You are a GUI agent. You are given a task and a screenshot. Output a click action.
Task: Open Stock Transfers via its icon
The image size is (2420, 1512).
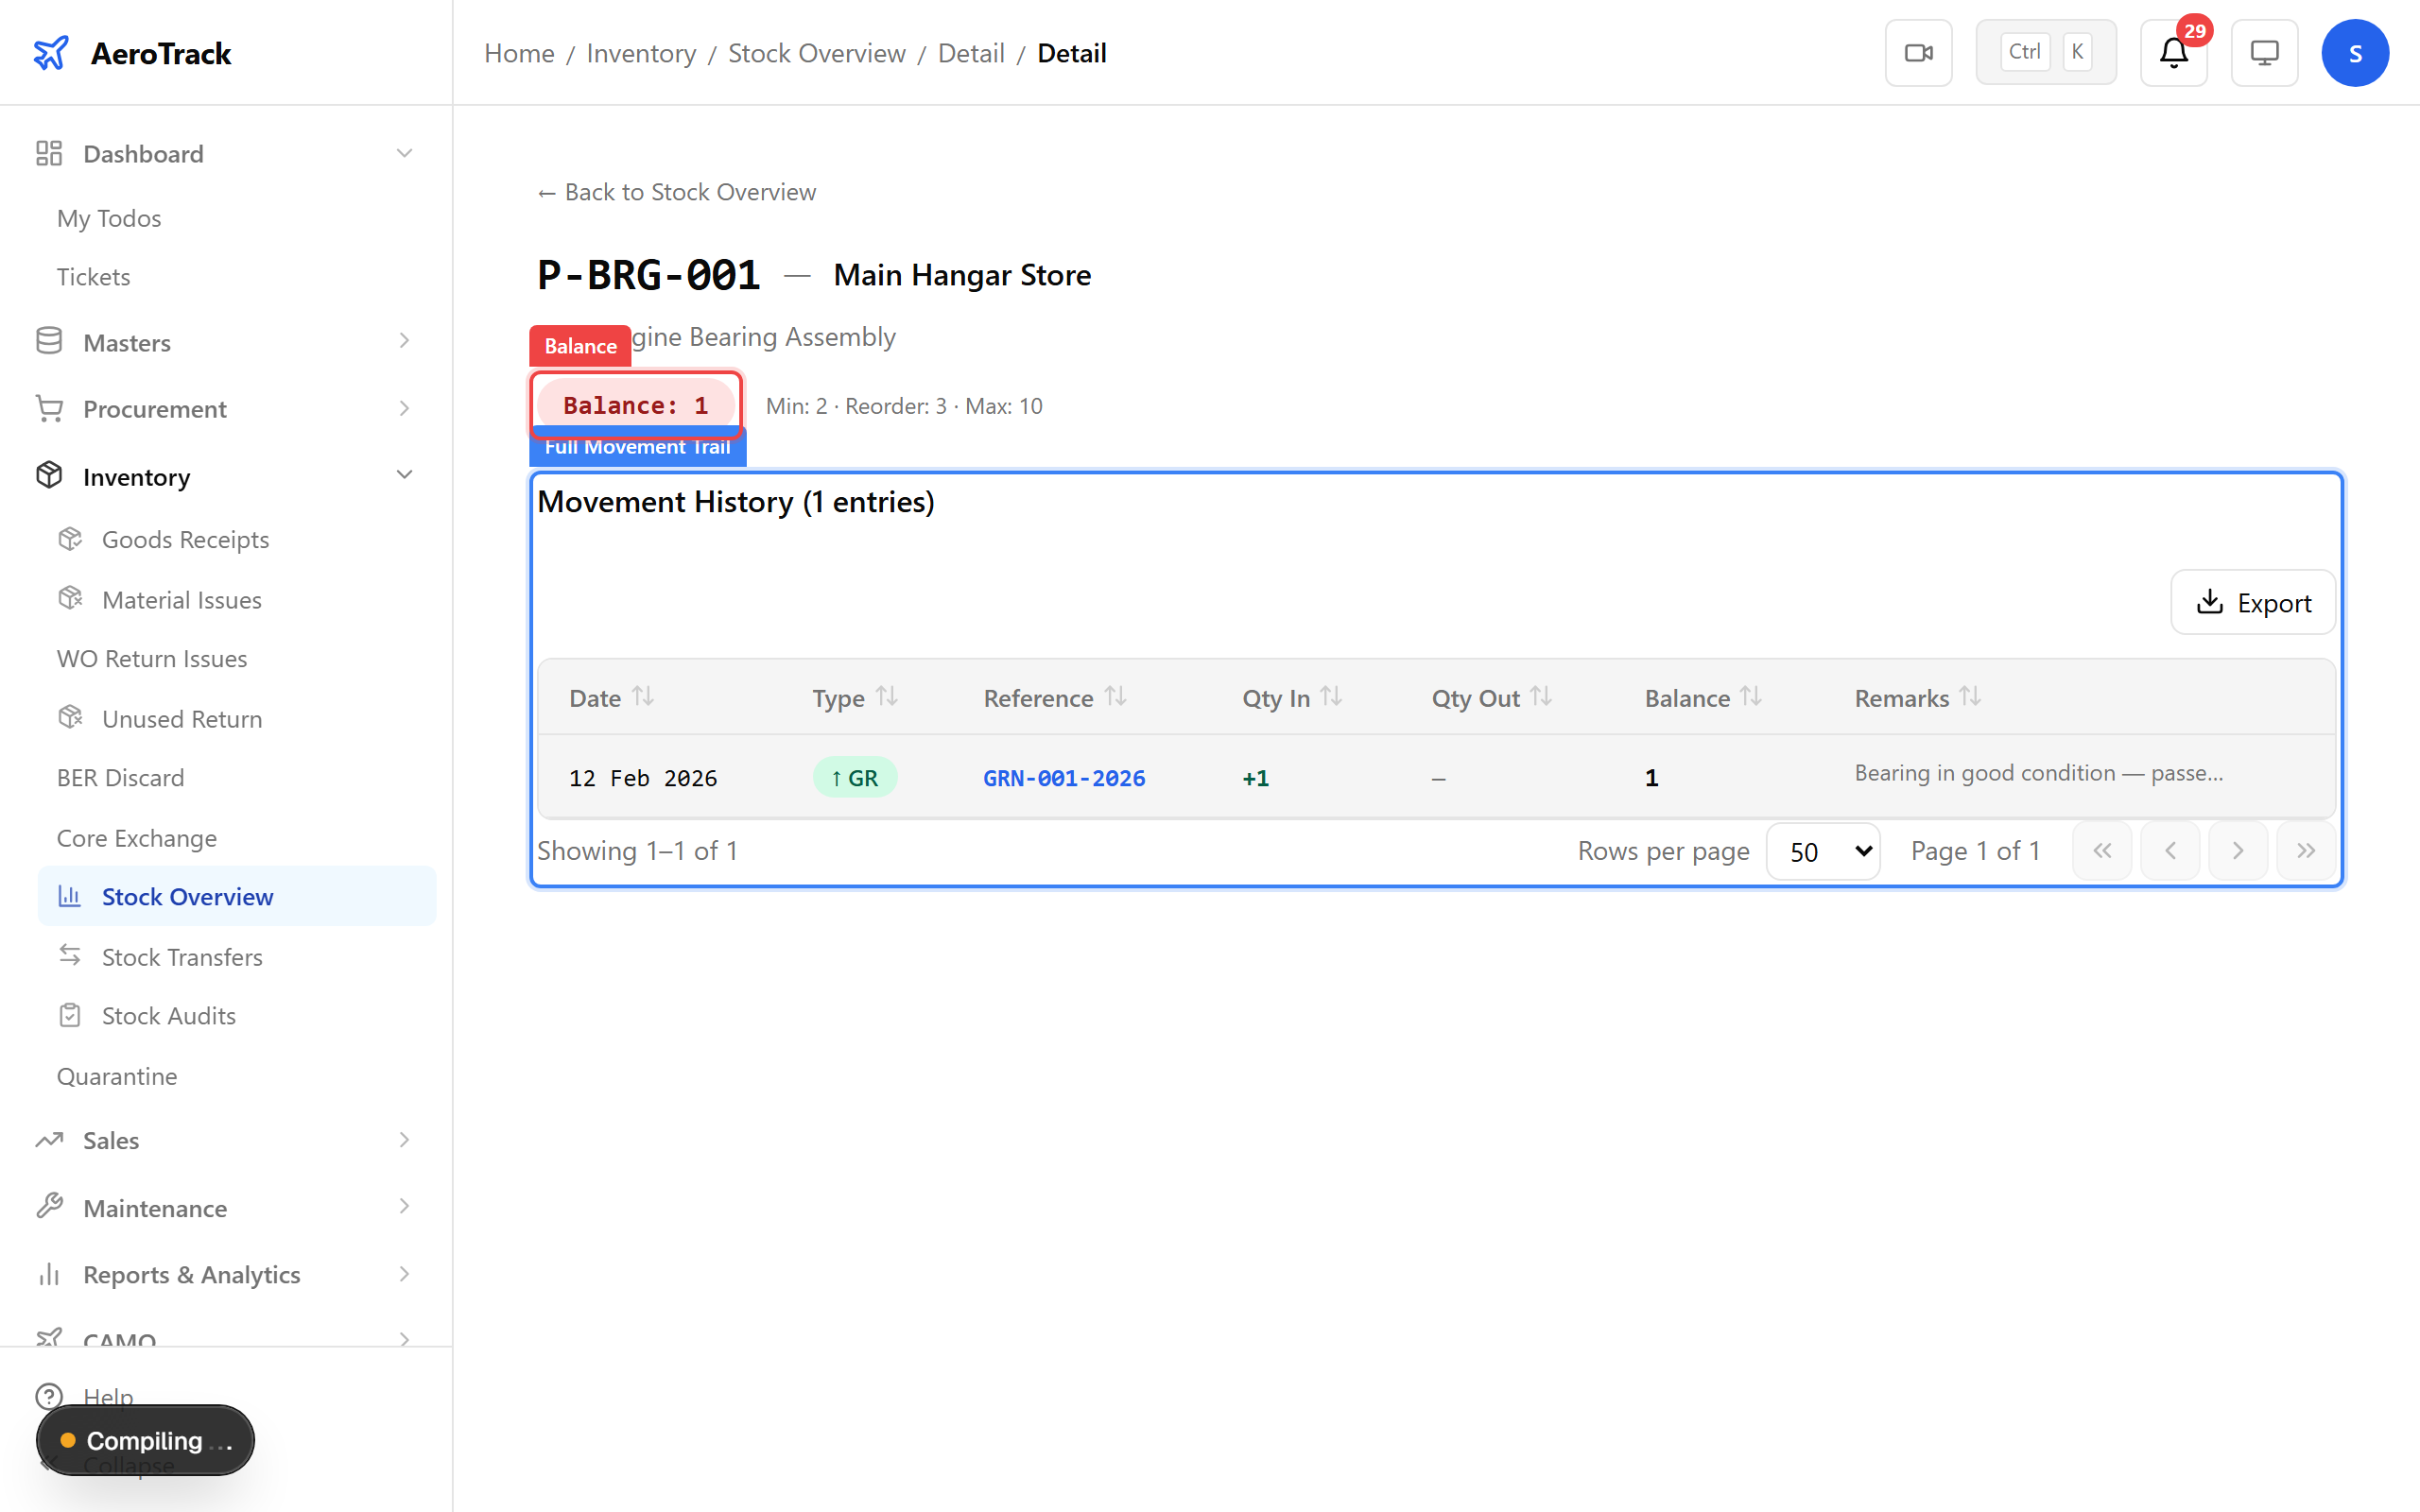tap(69, 956)
